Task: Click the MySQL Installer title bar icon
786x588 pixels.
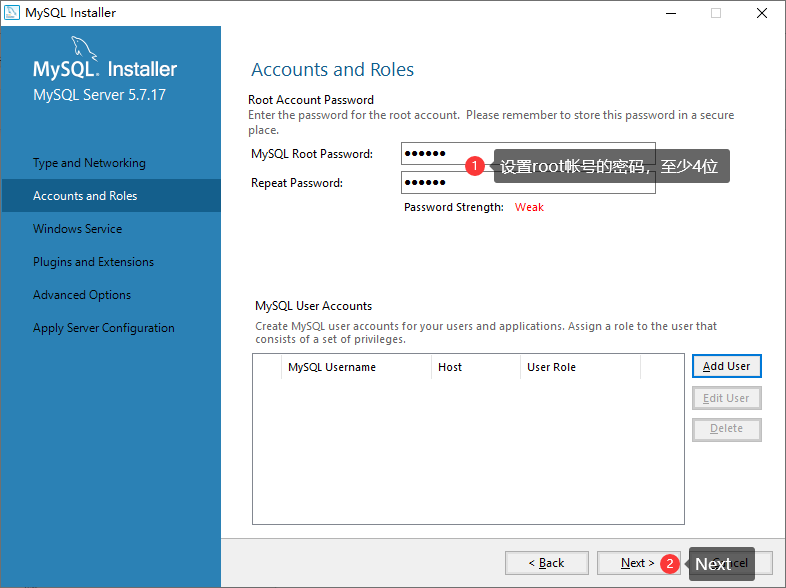Action: click(x=12, y=13)
